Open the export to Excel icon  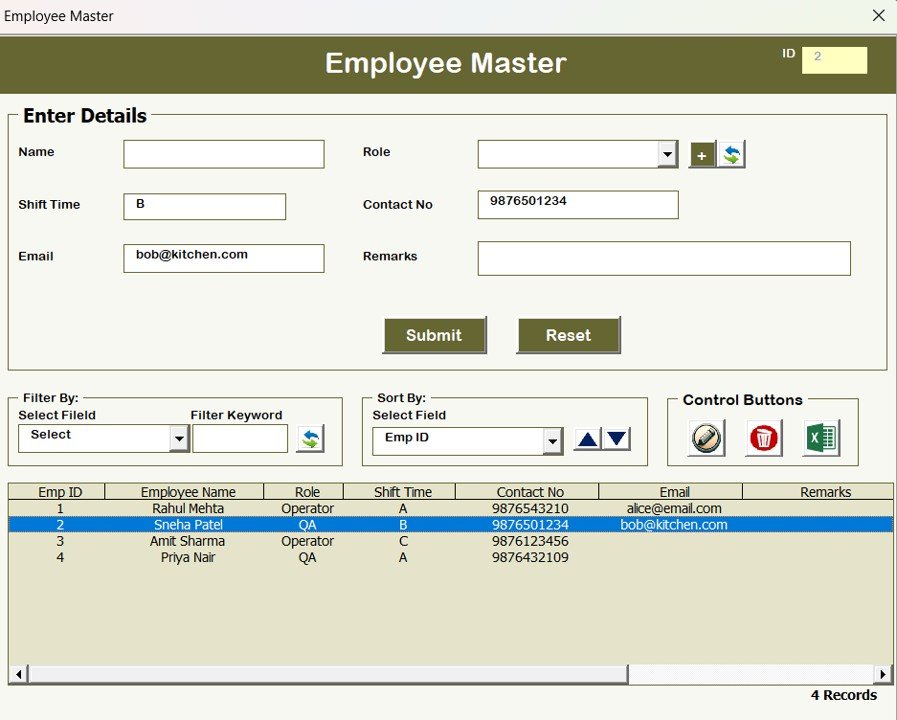822,438
